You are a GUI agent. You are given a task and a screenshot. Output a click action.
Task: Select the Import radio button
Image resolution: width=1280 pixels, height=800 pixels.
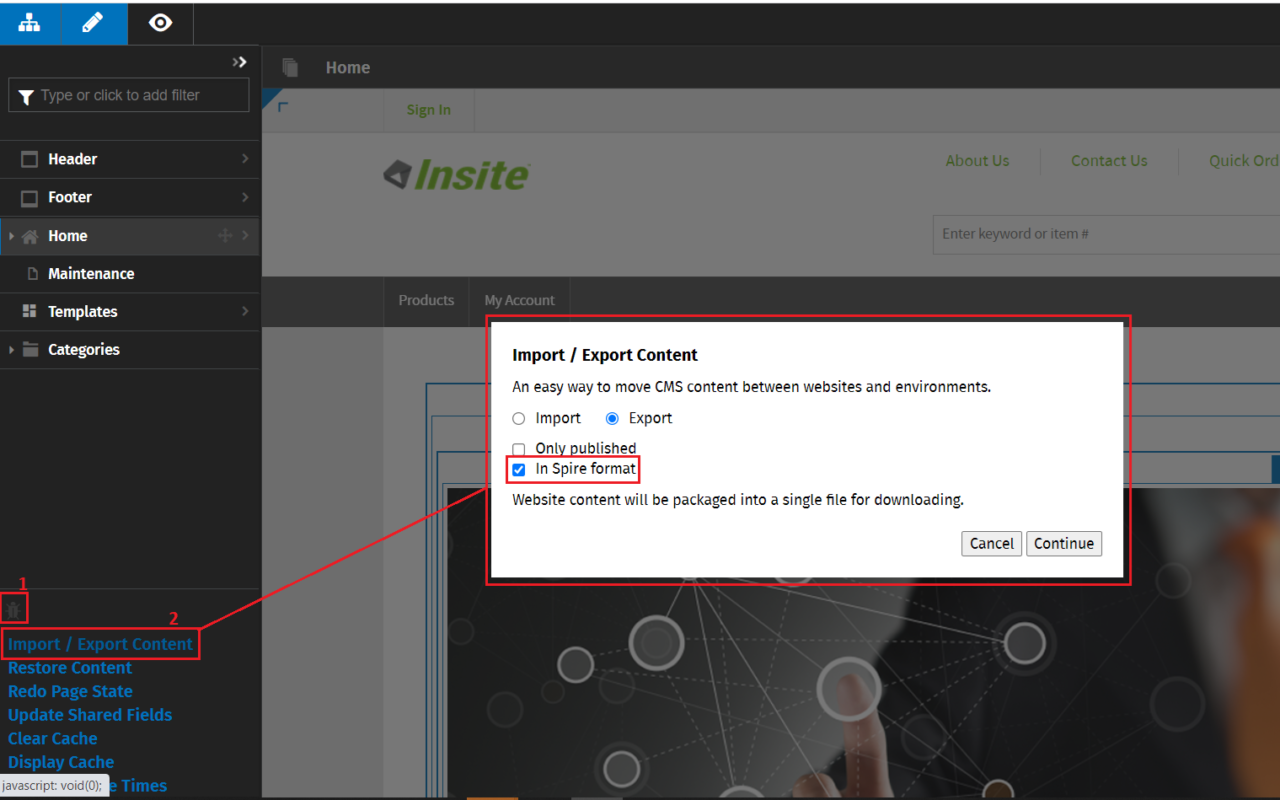(518, 418)
